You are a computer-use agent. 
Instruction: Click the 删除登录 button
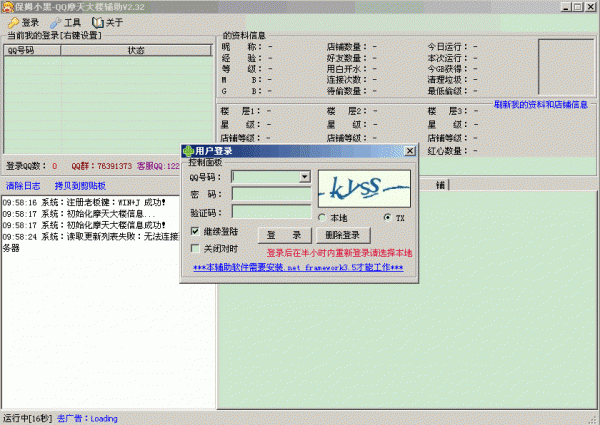pyautogui.click(x=343, y=235)
